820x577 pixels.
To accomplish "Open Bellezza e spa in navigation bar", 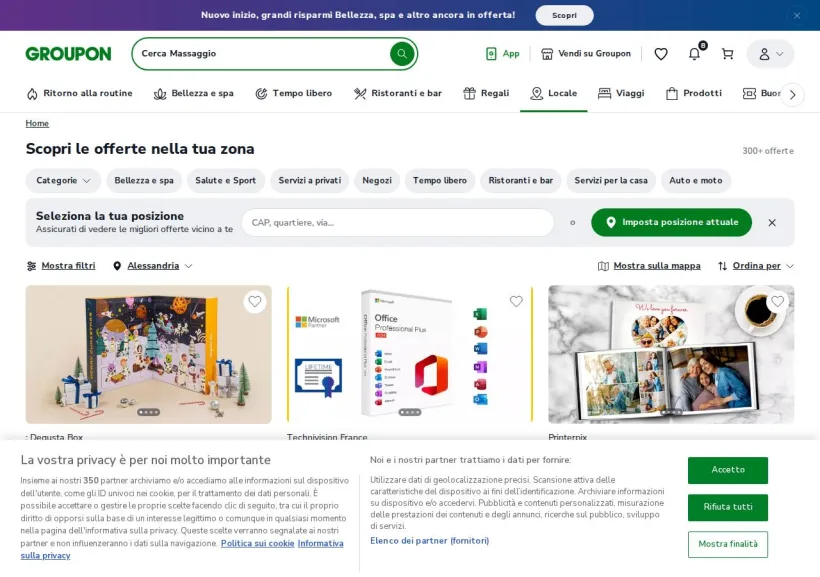I will point(193,93).
